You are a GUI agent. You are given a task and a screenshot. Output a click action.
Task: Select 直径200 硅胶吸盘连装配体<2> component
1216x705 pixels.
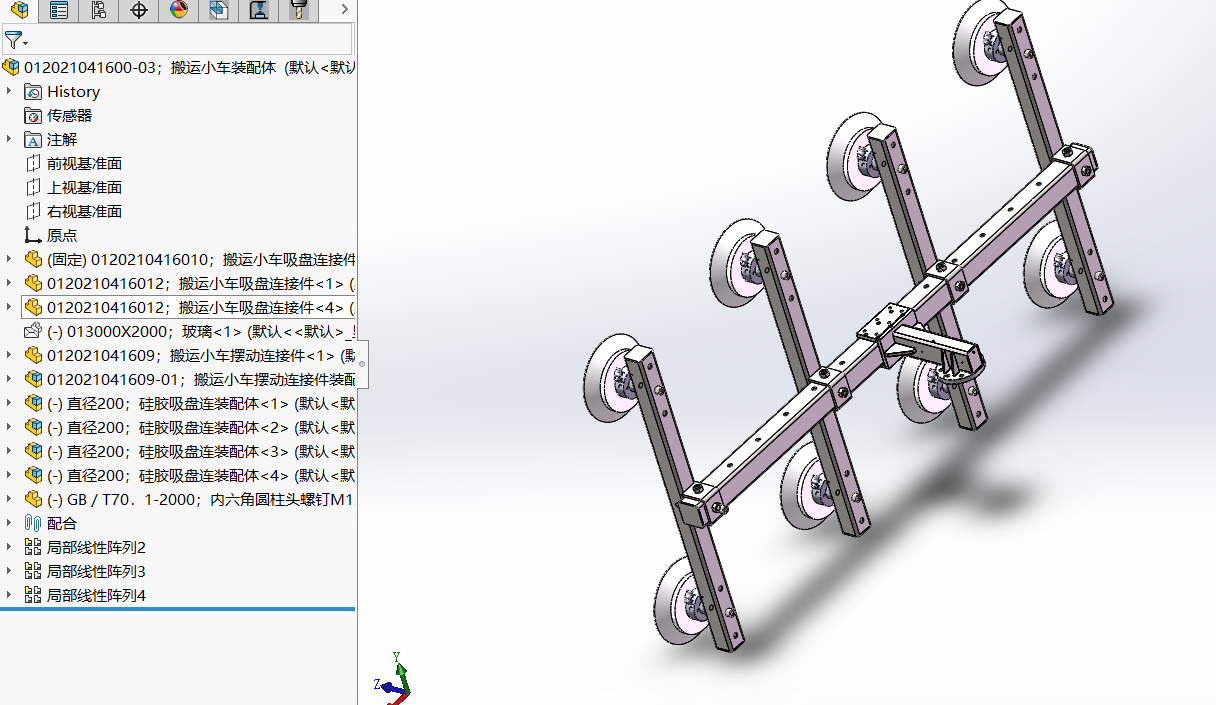(201, 427)
